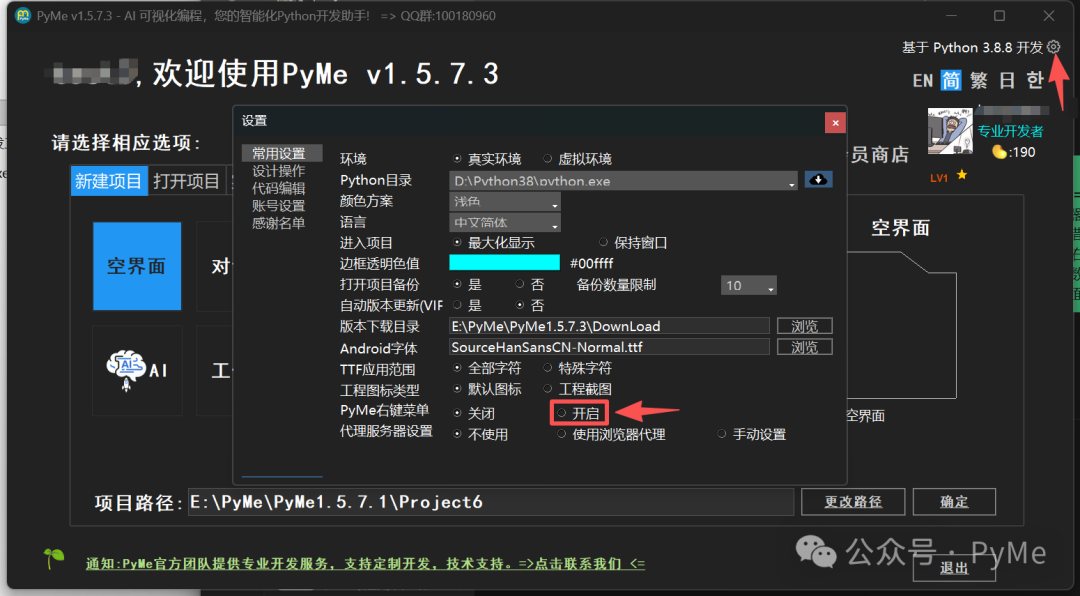The width and height of the screenshot is (1080, 596).
Task: Open settings via gear icon near Python version
Action: 1053,47
